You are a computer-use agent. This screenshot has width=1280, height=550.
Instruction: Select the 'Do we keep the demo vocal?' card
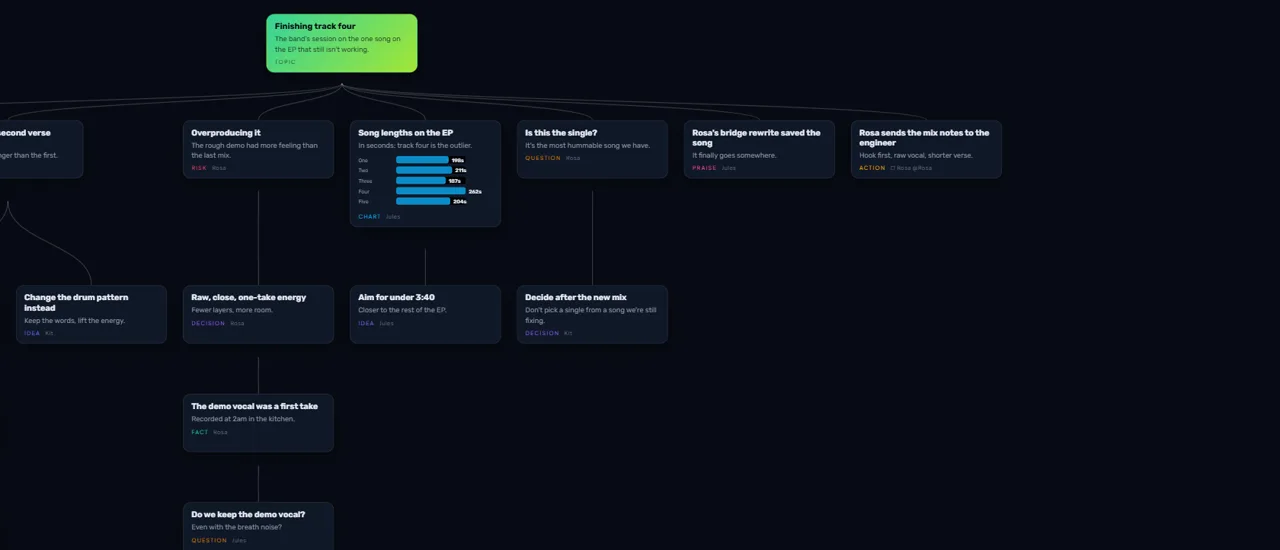[258, 526]
